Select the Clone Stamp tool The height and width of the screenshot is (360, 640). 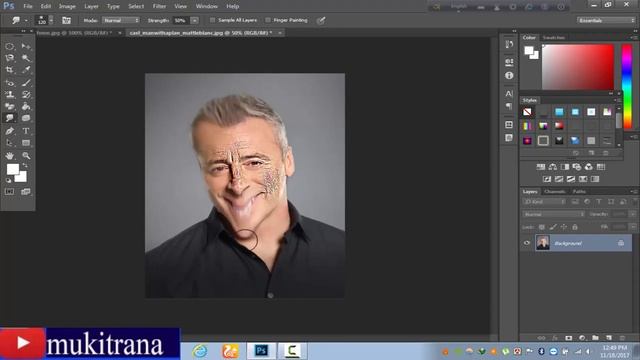click(10, 95)
